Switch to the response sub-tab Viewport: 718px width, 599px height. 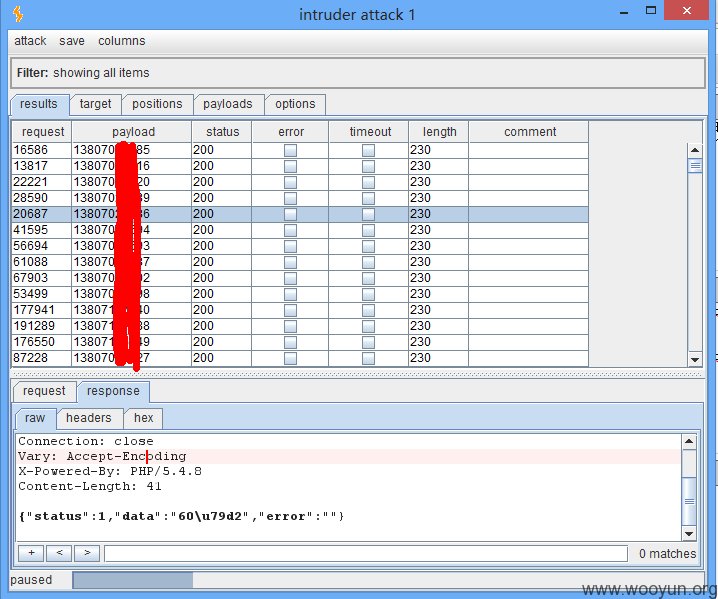click(x=113, y=391)
